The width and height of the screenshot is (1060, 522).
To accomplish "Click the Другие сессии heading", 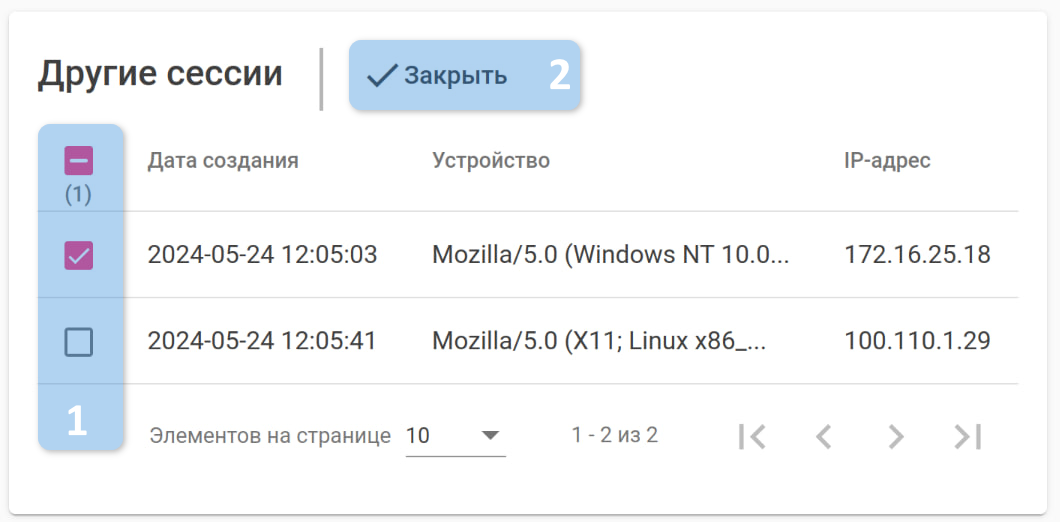I will pos(160,74).
